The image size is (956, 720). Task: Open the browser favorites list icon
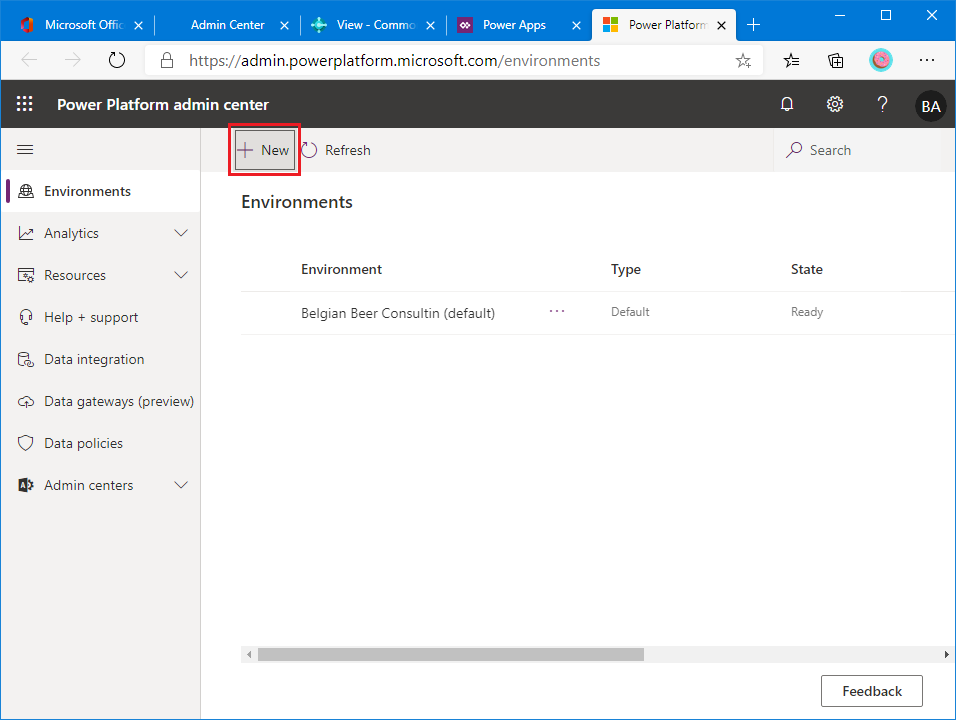click(791, 60)
